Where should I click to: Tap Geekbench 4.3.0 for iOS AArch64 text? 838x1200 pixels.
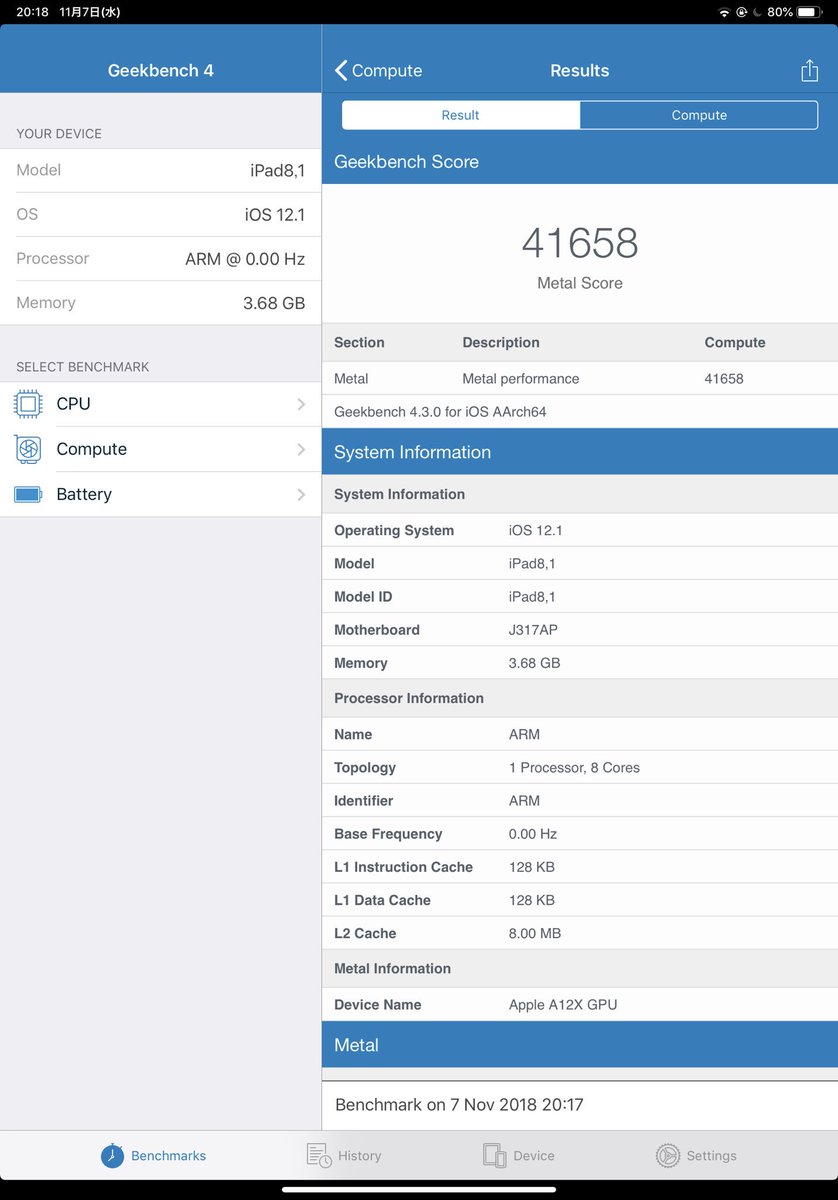(440, 412)
